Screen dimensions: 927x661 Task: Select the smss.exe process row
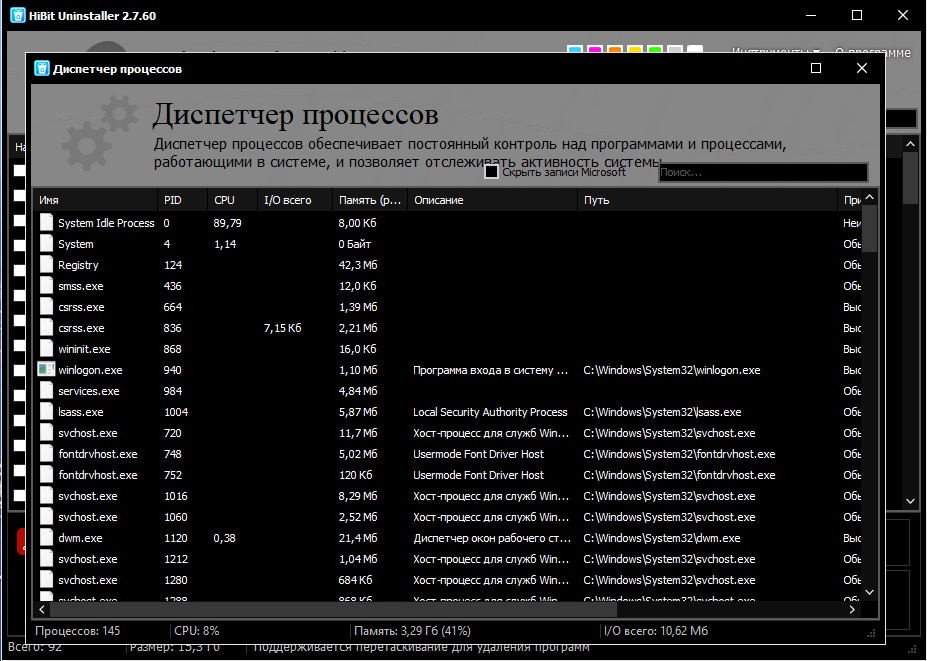coord(447,286)
